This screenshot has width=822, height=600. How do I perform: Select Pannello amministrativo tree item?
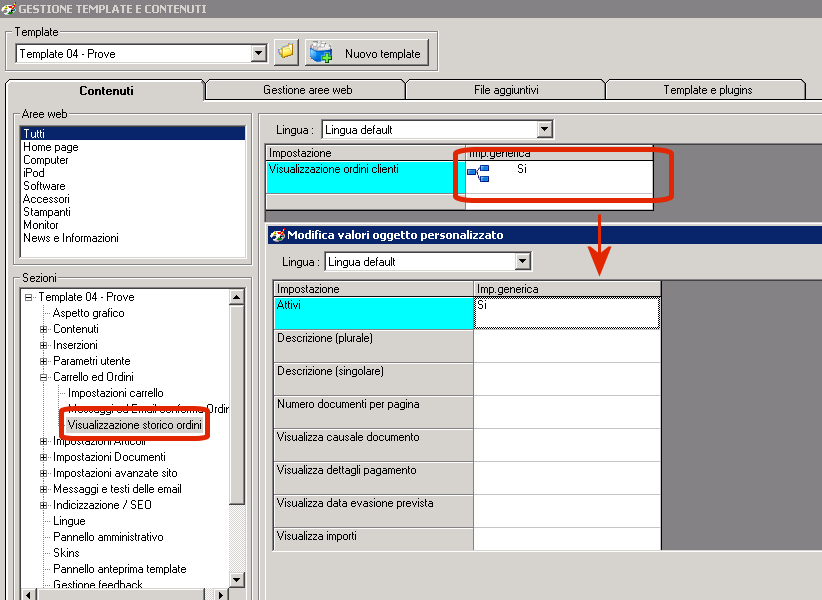point(108,537)
